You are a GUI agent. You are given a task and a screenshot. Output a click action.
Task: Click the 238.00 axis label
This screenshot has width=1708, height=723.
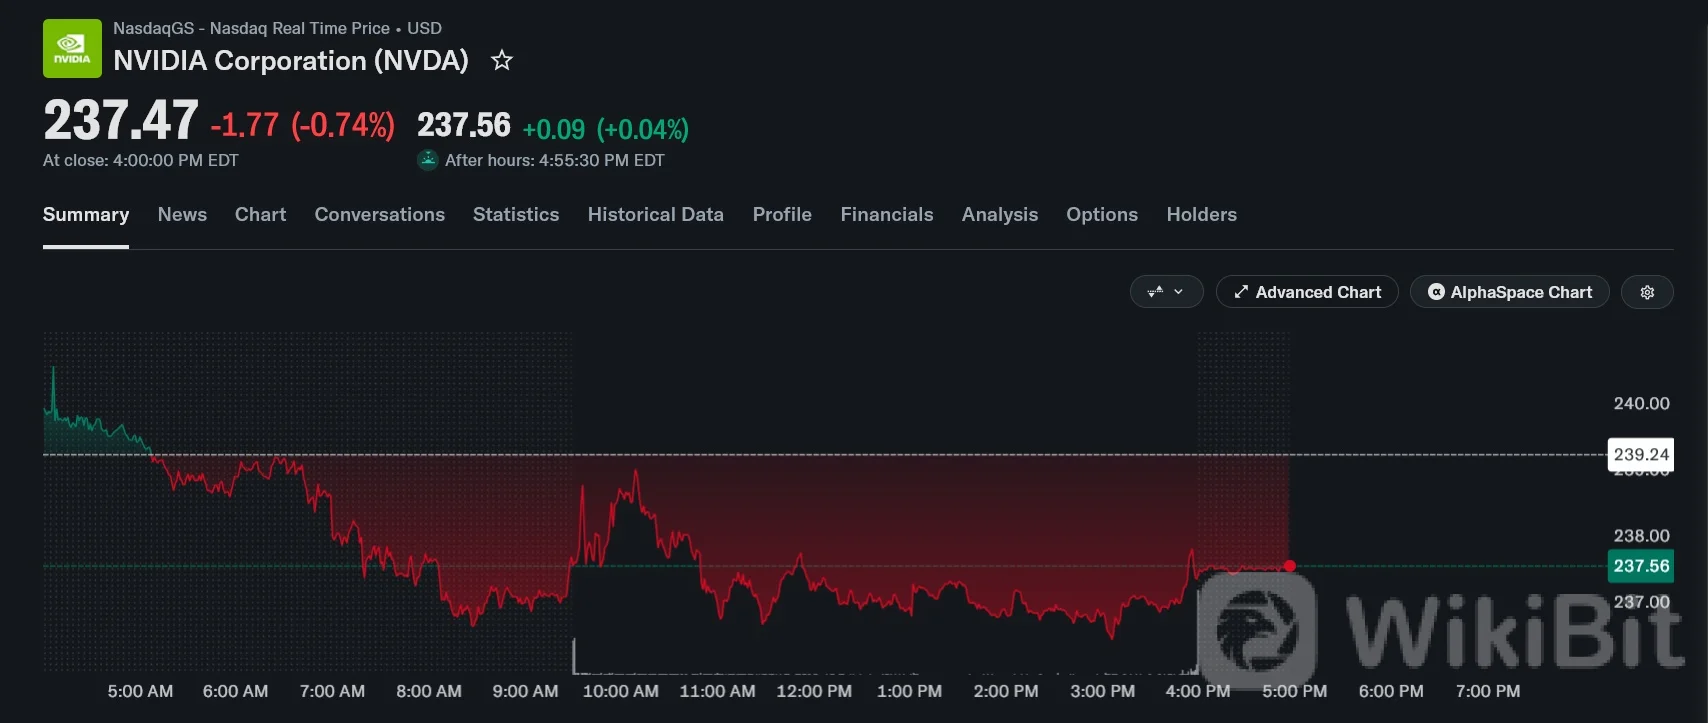click(1641, 536)
